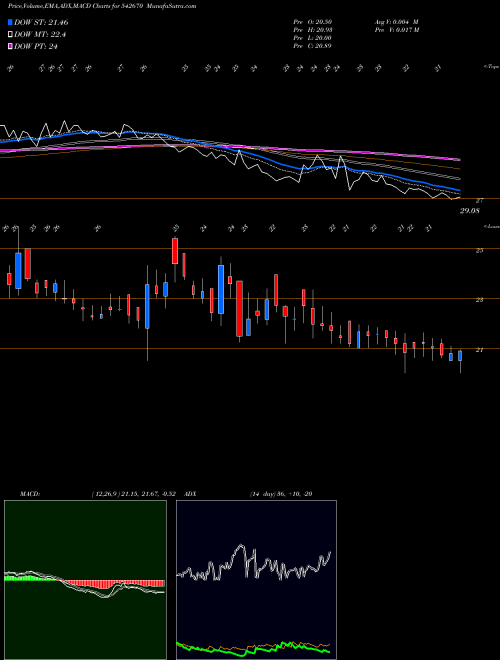Click the 'Pre V: 0.017 M' value
Image resolution: width=500 pixels, height=660 pixels.
tap(396, 30)
